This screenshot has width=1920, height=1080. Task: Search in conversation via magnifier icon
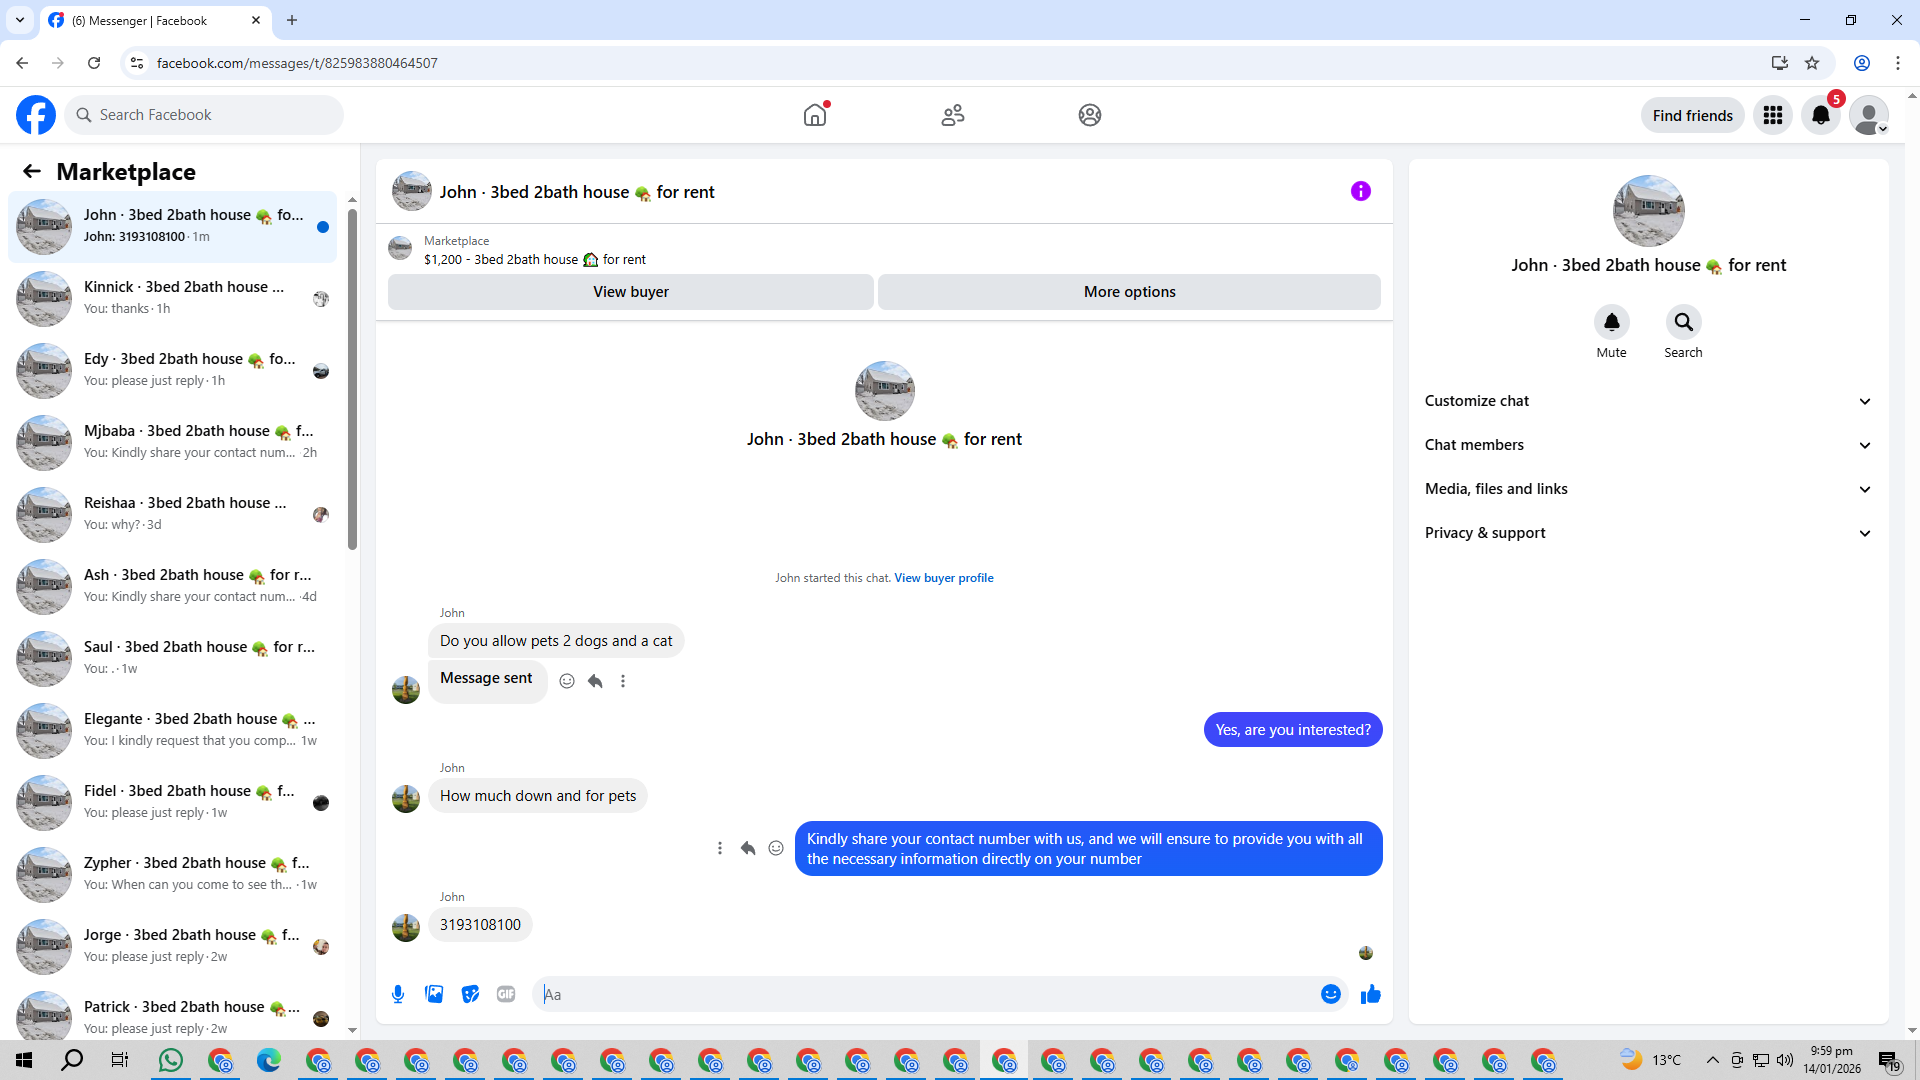pyautogui.click(x=1683, y=322)
